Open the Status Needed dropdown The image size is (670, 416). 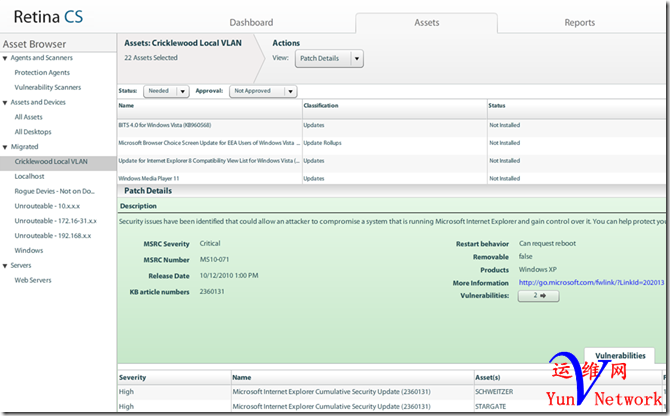point(167,91)
